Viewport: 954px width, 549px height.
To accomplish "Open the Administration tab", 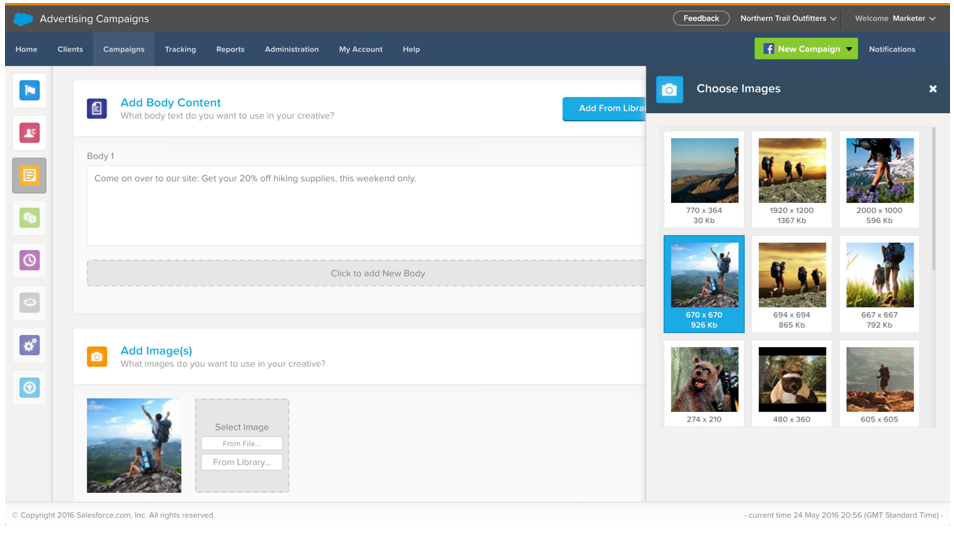I will [291, 49].
